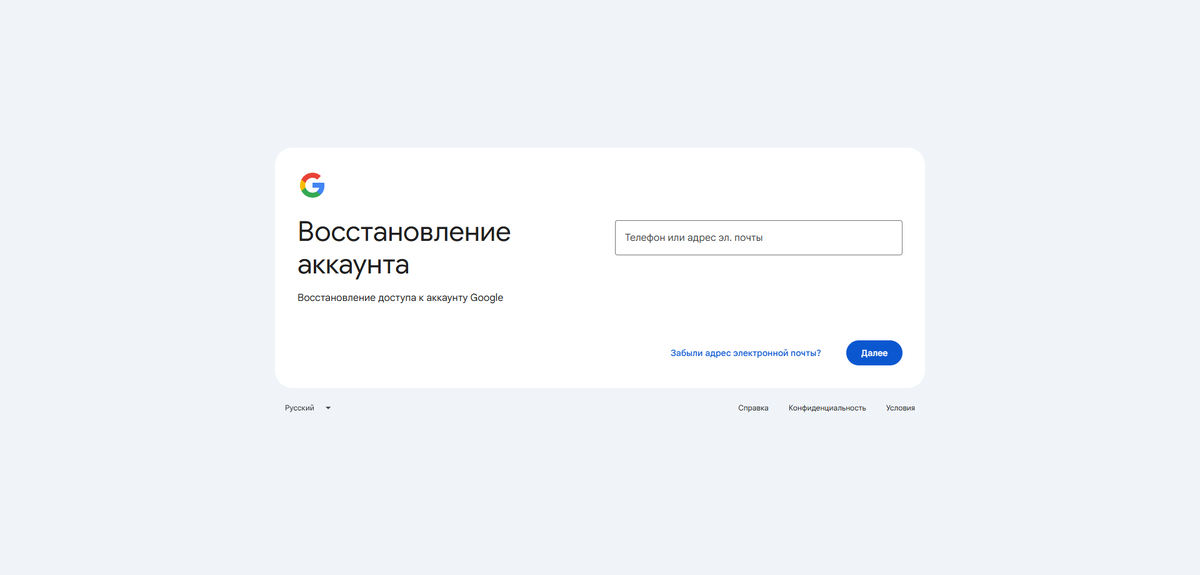Open the 'Справка' footer link
Viewport: 1200px width, 575px height.
click(753, 408)
